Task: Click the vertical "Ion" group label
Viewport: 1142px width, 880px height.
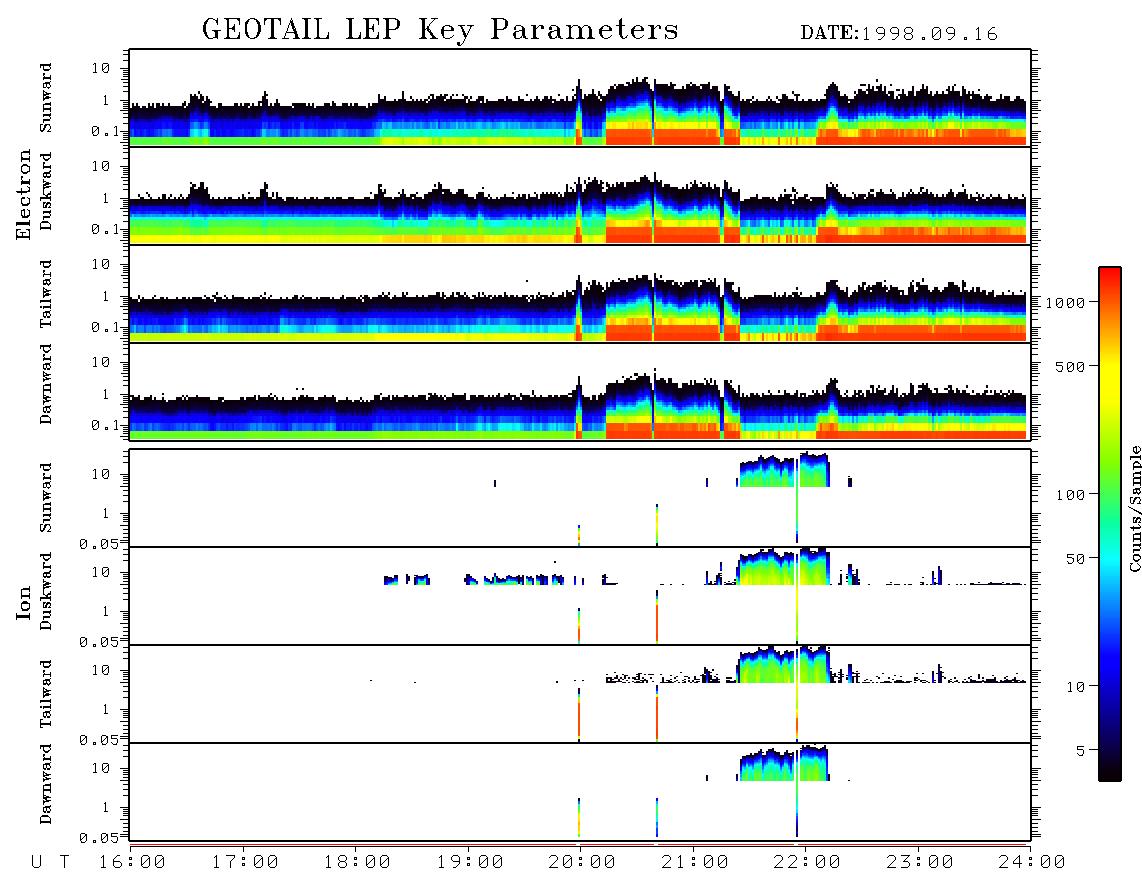Action: tap(23, 602)
